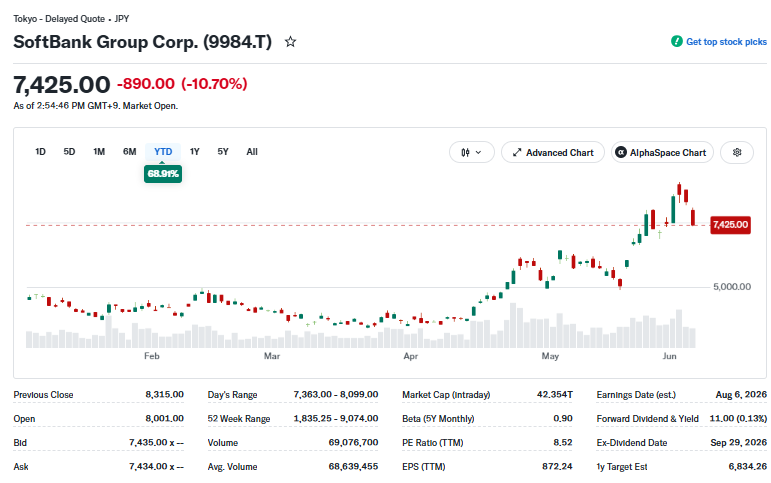
Task: Click the Advanced Chart expand arrows icon
Action: (517, 152)
